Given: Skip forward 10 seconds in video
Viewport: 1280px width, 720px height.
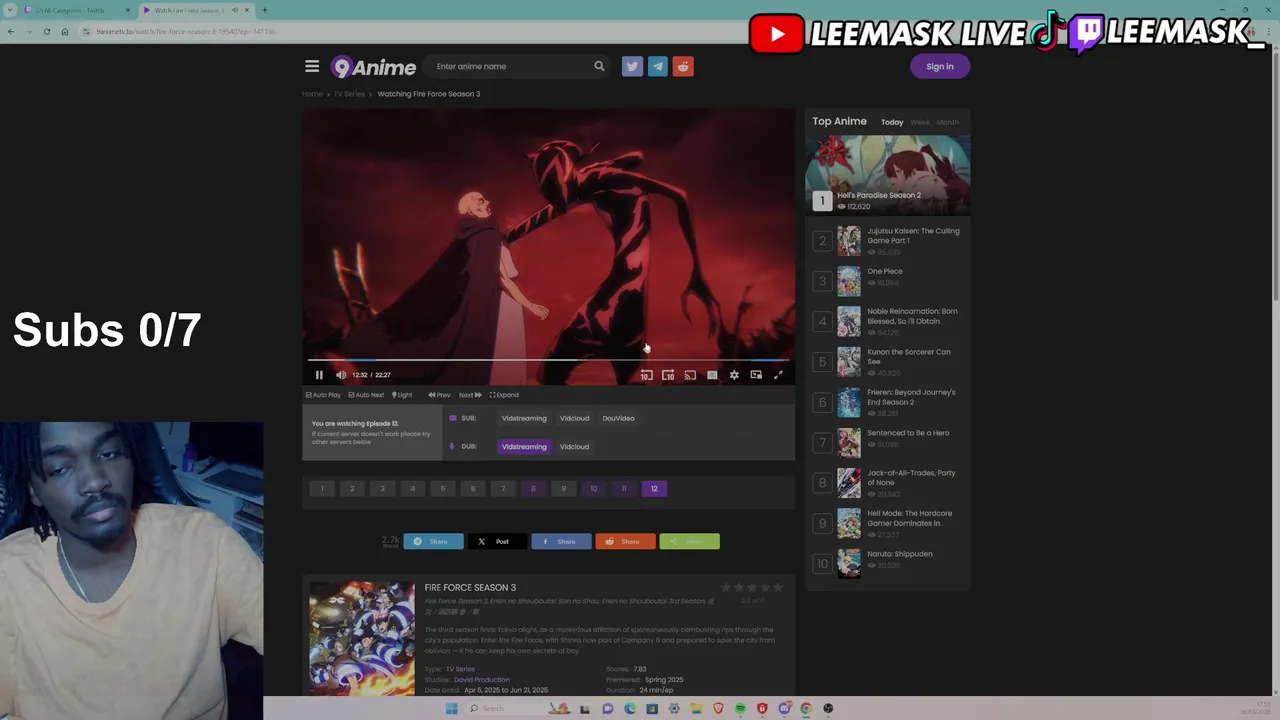Looking at the screenshot, I should pyautogui.click(x=668, y=375).
